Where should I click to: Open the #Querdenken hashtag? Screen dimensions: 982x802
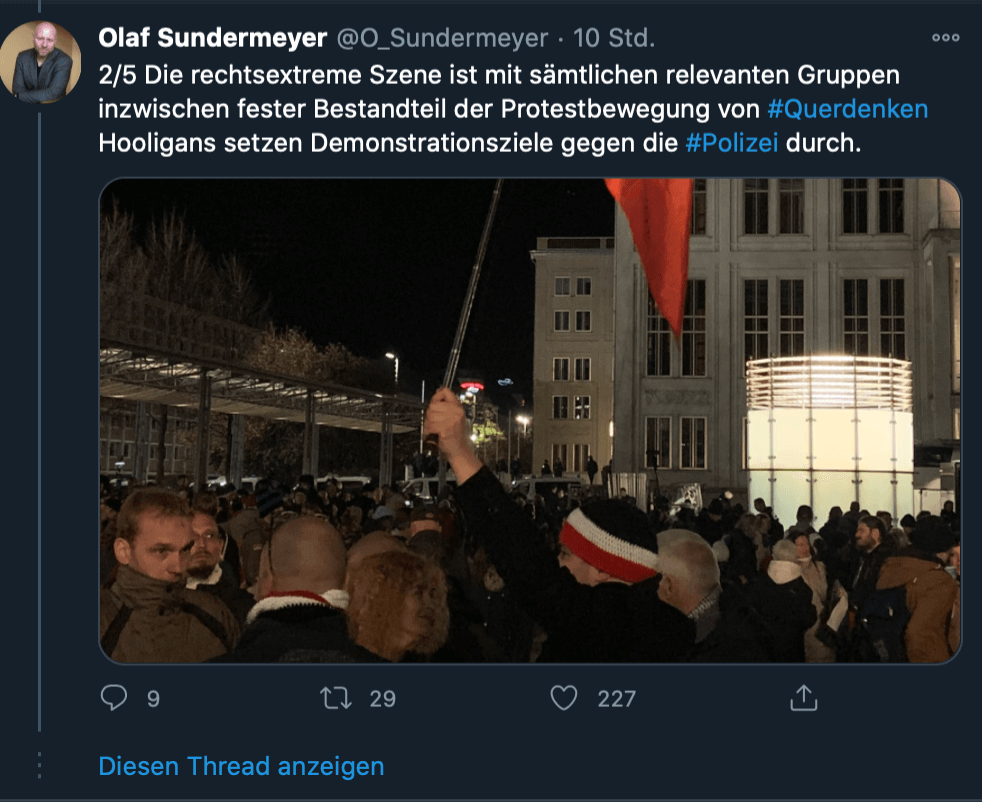847,109
